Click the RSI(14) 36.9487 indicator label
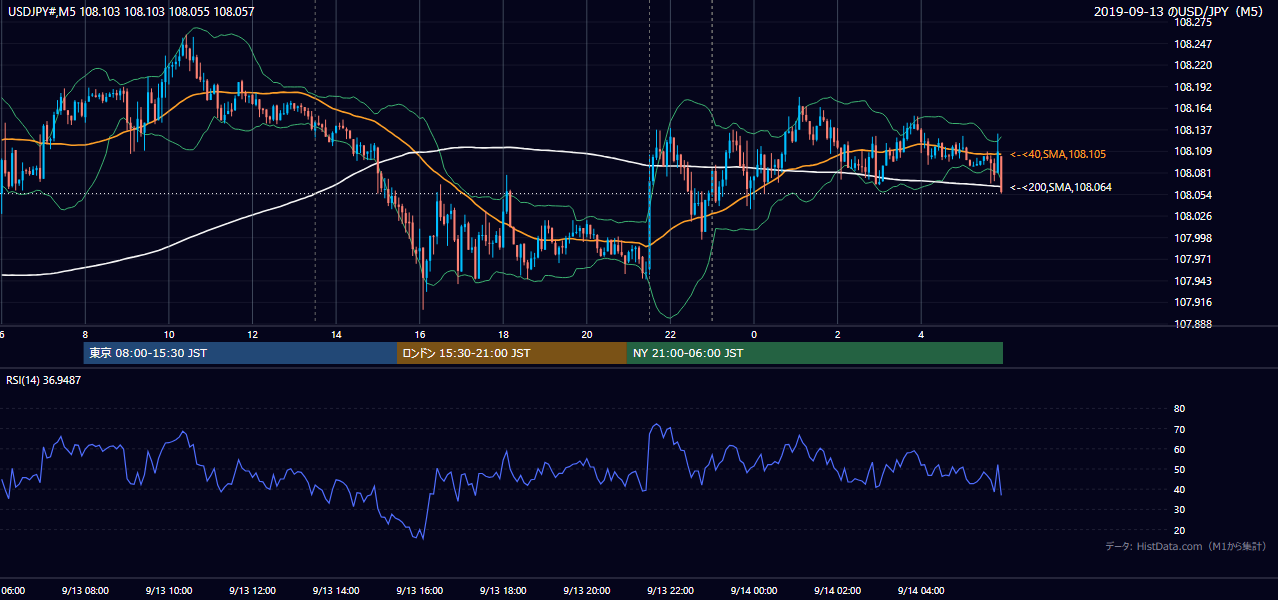The width and height of the screenshot is (1278, 600). 44,380
